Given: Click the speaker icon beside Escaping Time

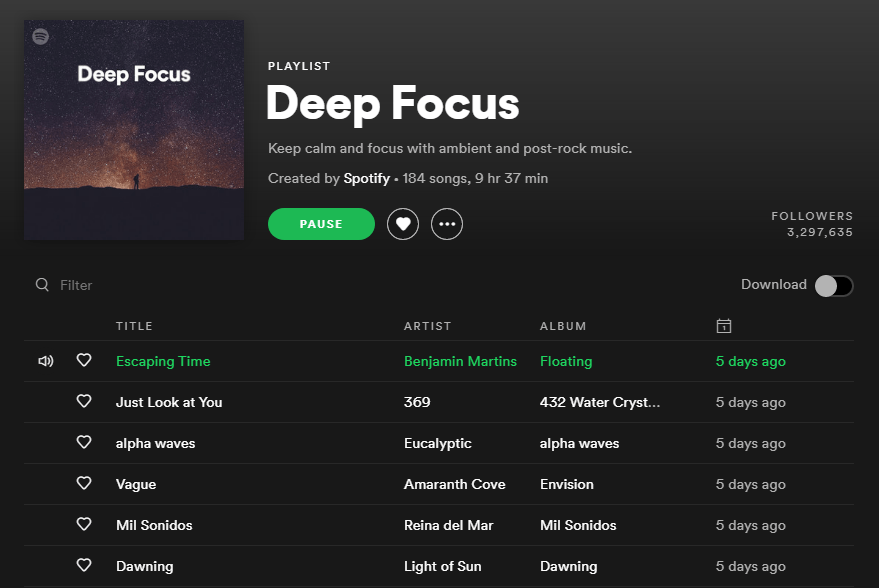Looking at the screenshot, I should click(45, 360).
